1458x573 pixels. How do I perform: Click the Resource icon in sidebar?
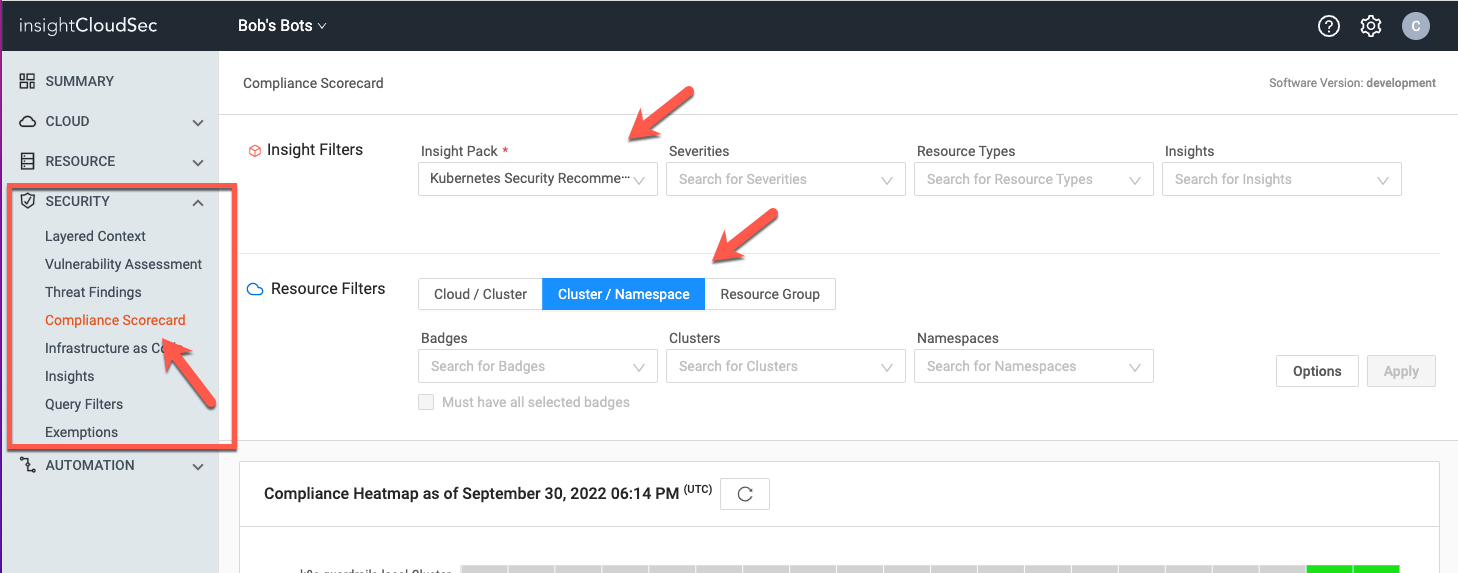click(x=28, y=161)
